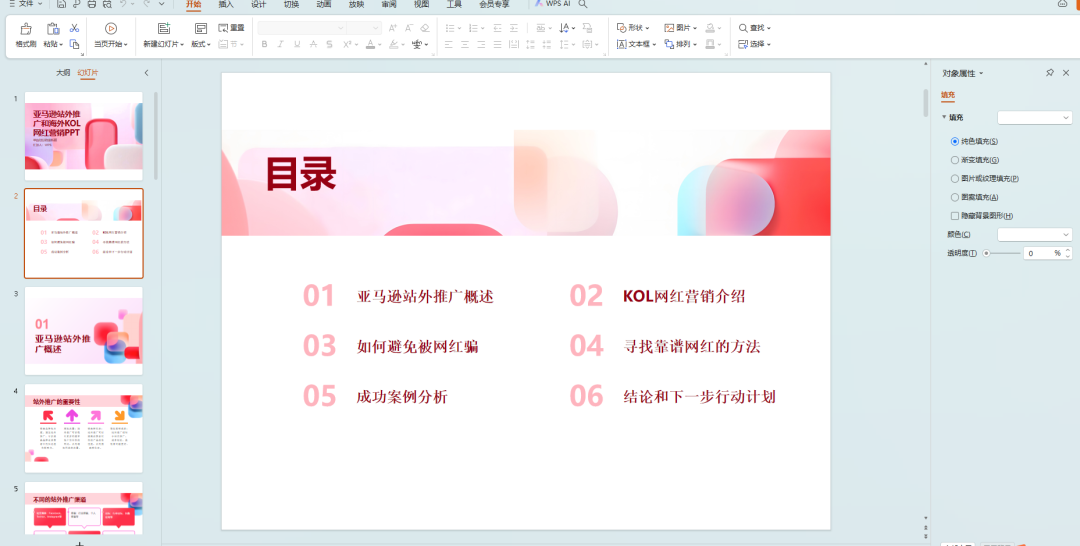Apply strikethrough formatting icon
Viewport: 1080px width, 546px height.
(313, 44)
